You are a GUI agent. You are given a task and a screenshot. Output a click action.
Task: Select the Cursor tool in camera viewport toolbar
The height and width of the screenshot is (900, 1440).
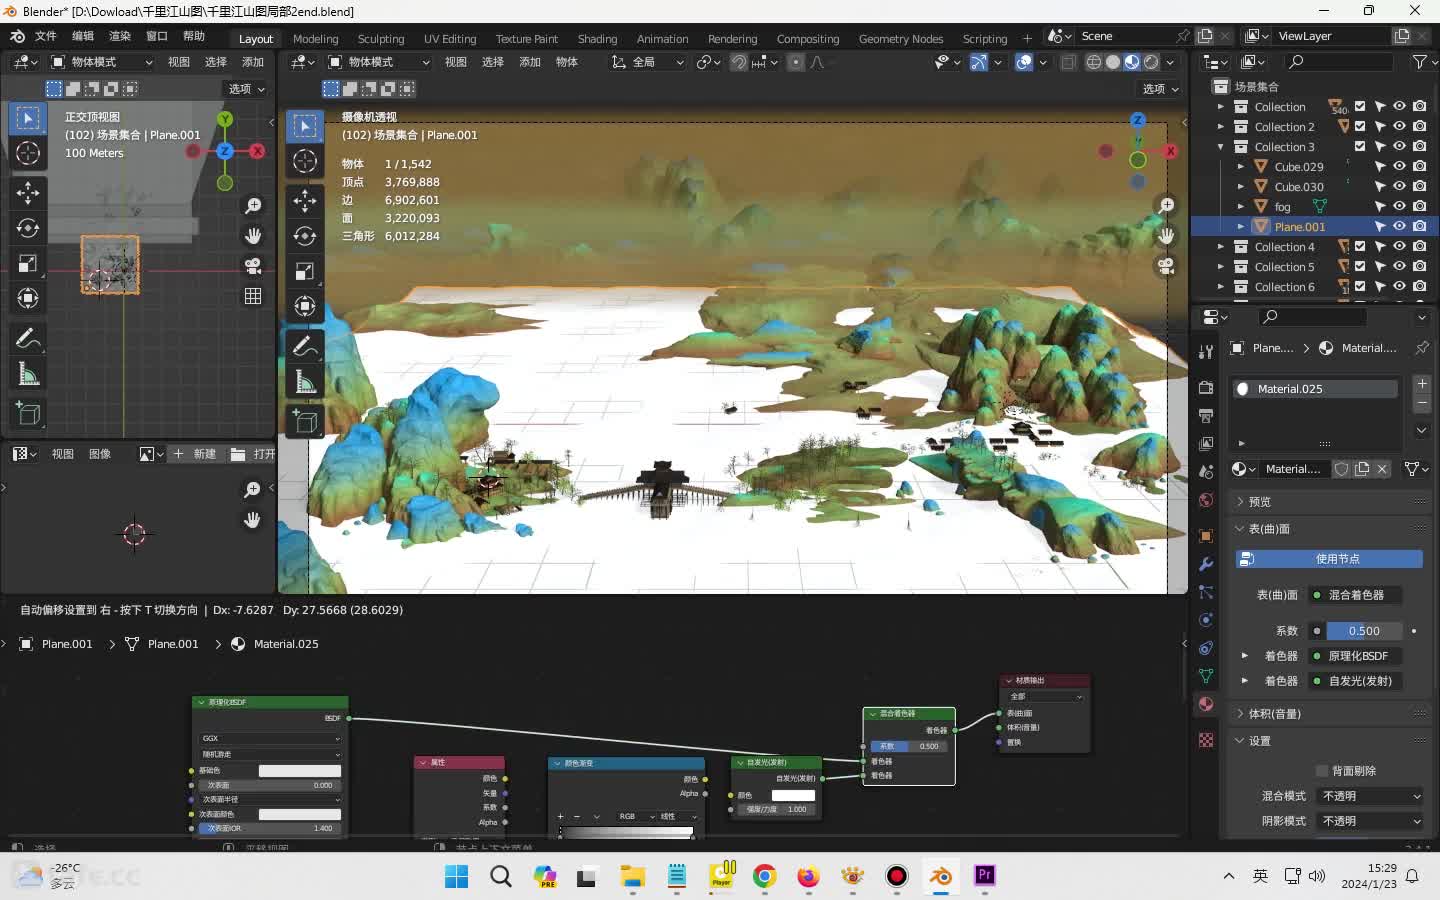pyautogui.click(x=305, y=161)
